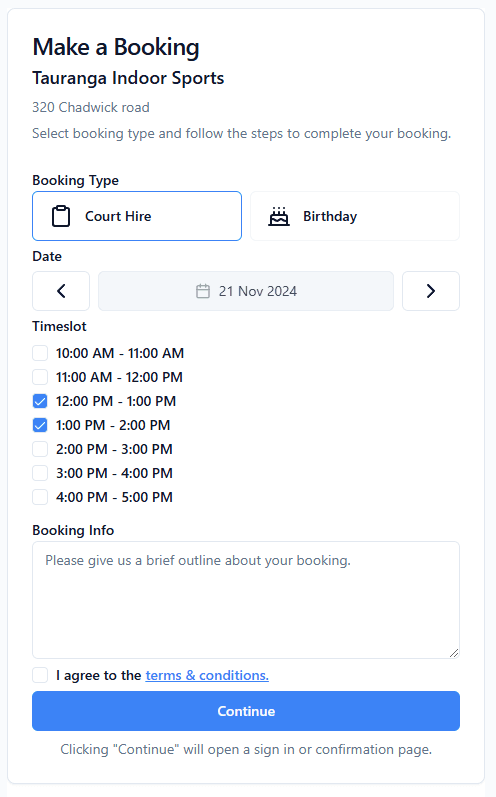Go to previous day with left chevron
This screenshot has width=496, height=797.
tap(61, 291)
